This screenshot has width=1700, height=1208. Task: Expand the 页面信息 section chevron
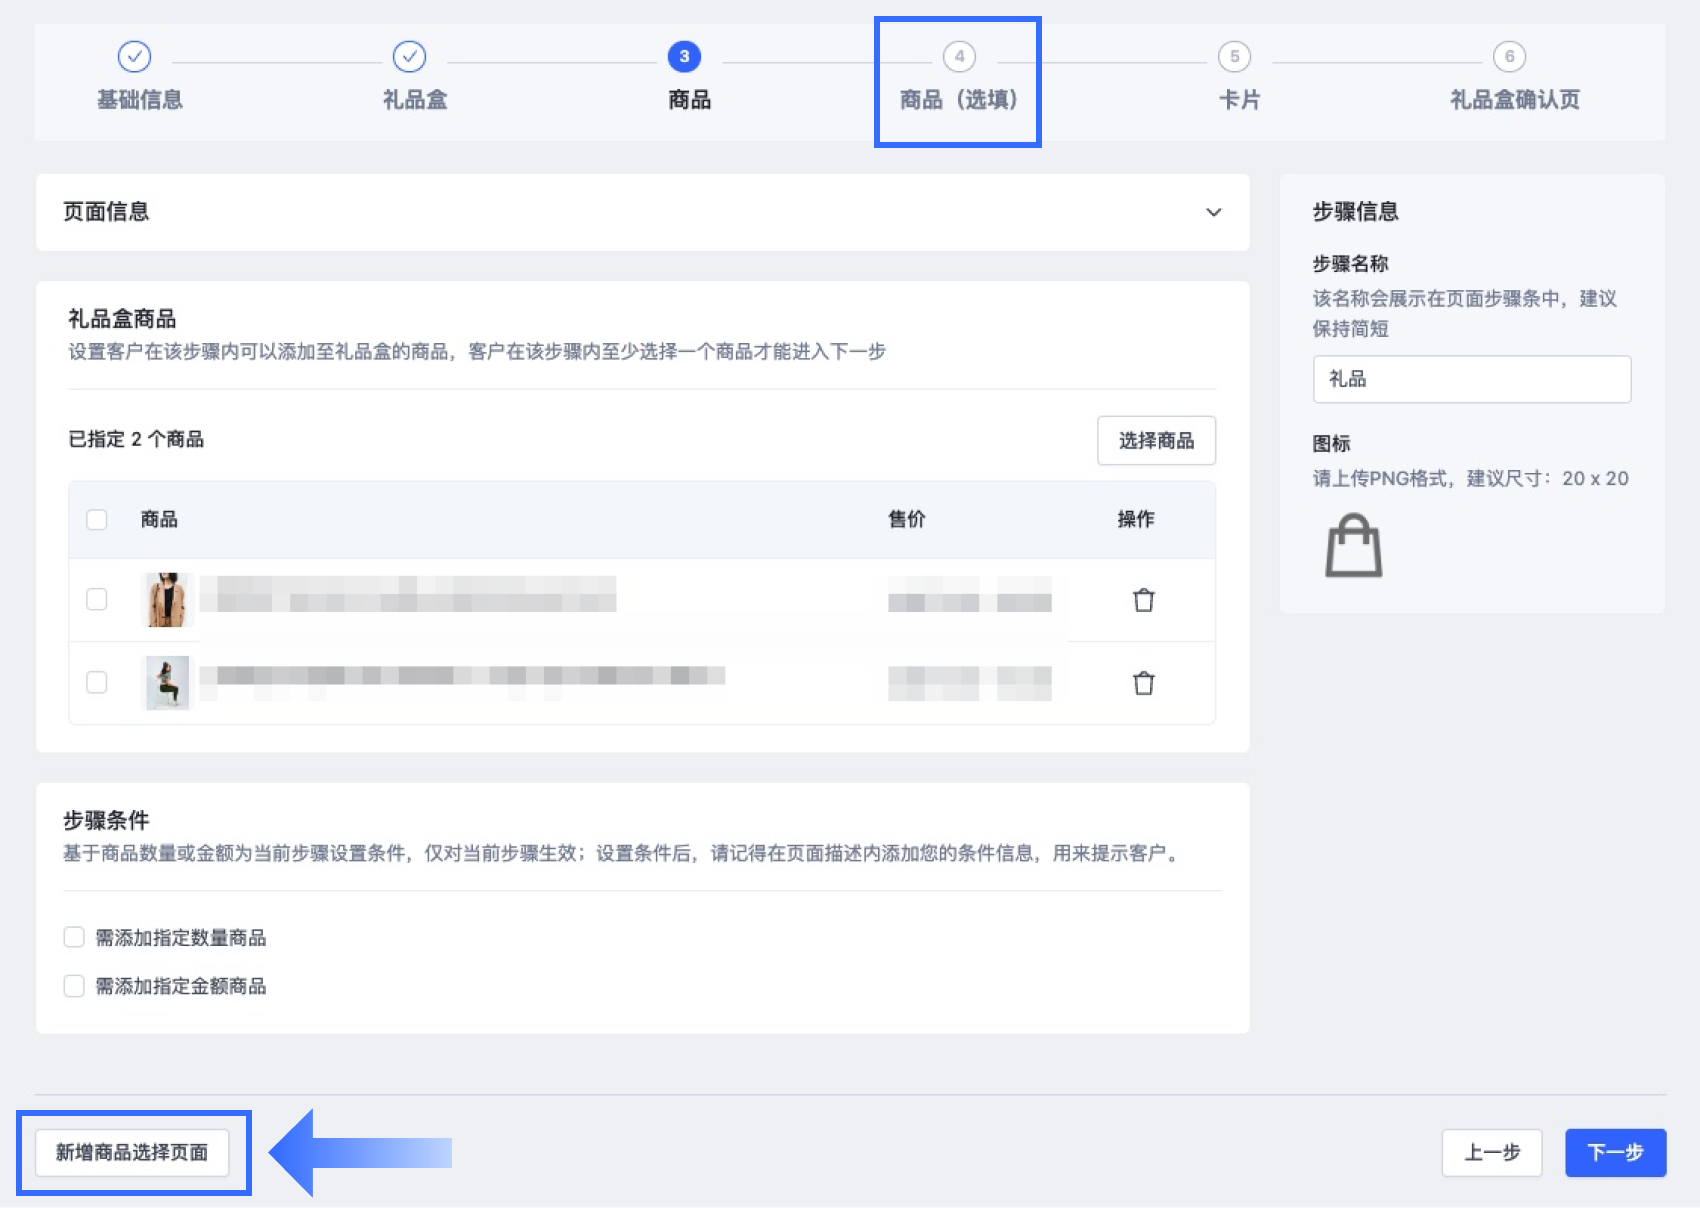coord(1213,212)
